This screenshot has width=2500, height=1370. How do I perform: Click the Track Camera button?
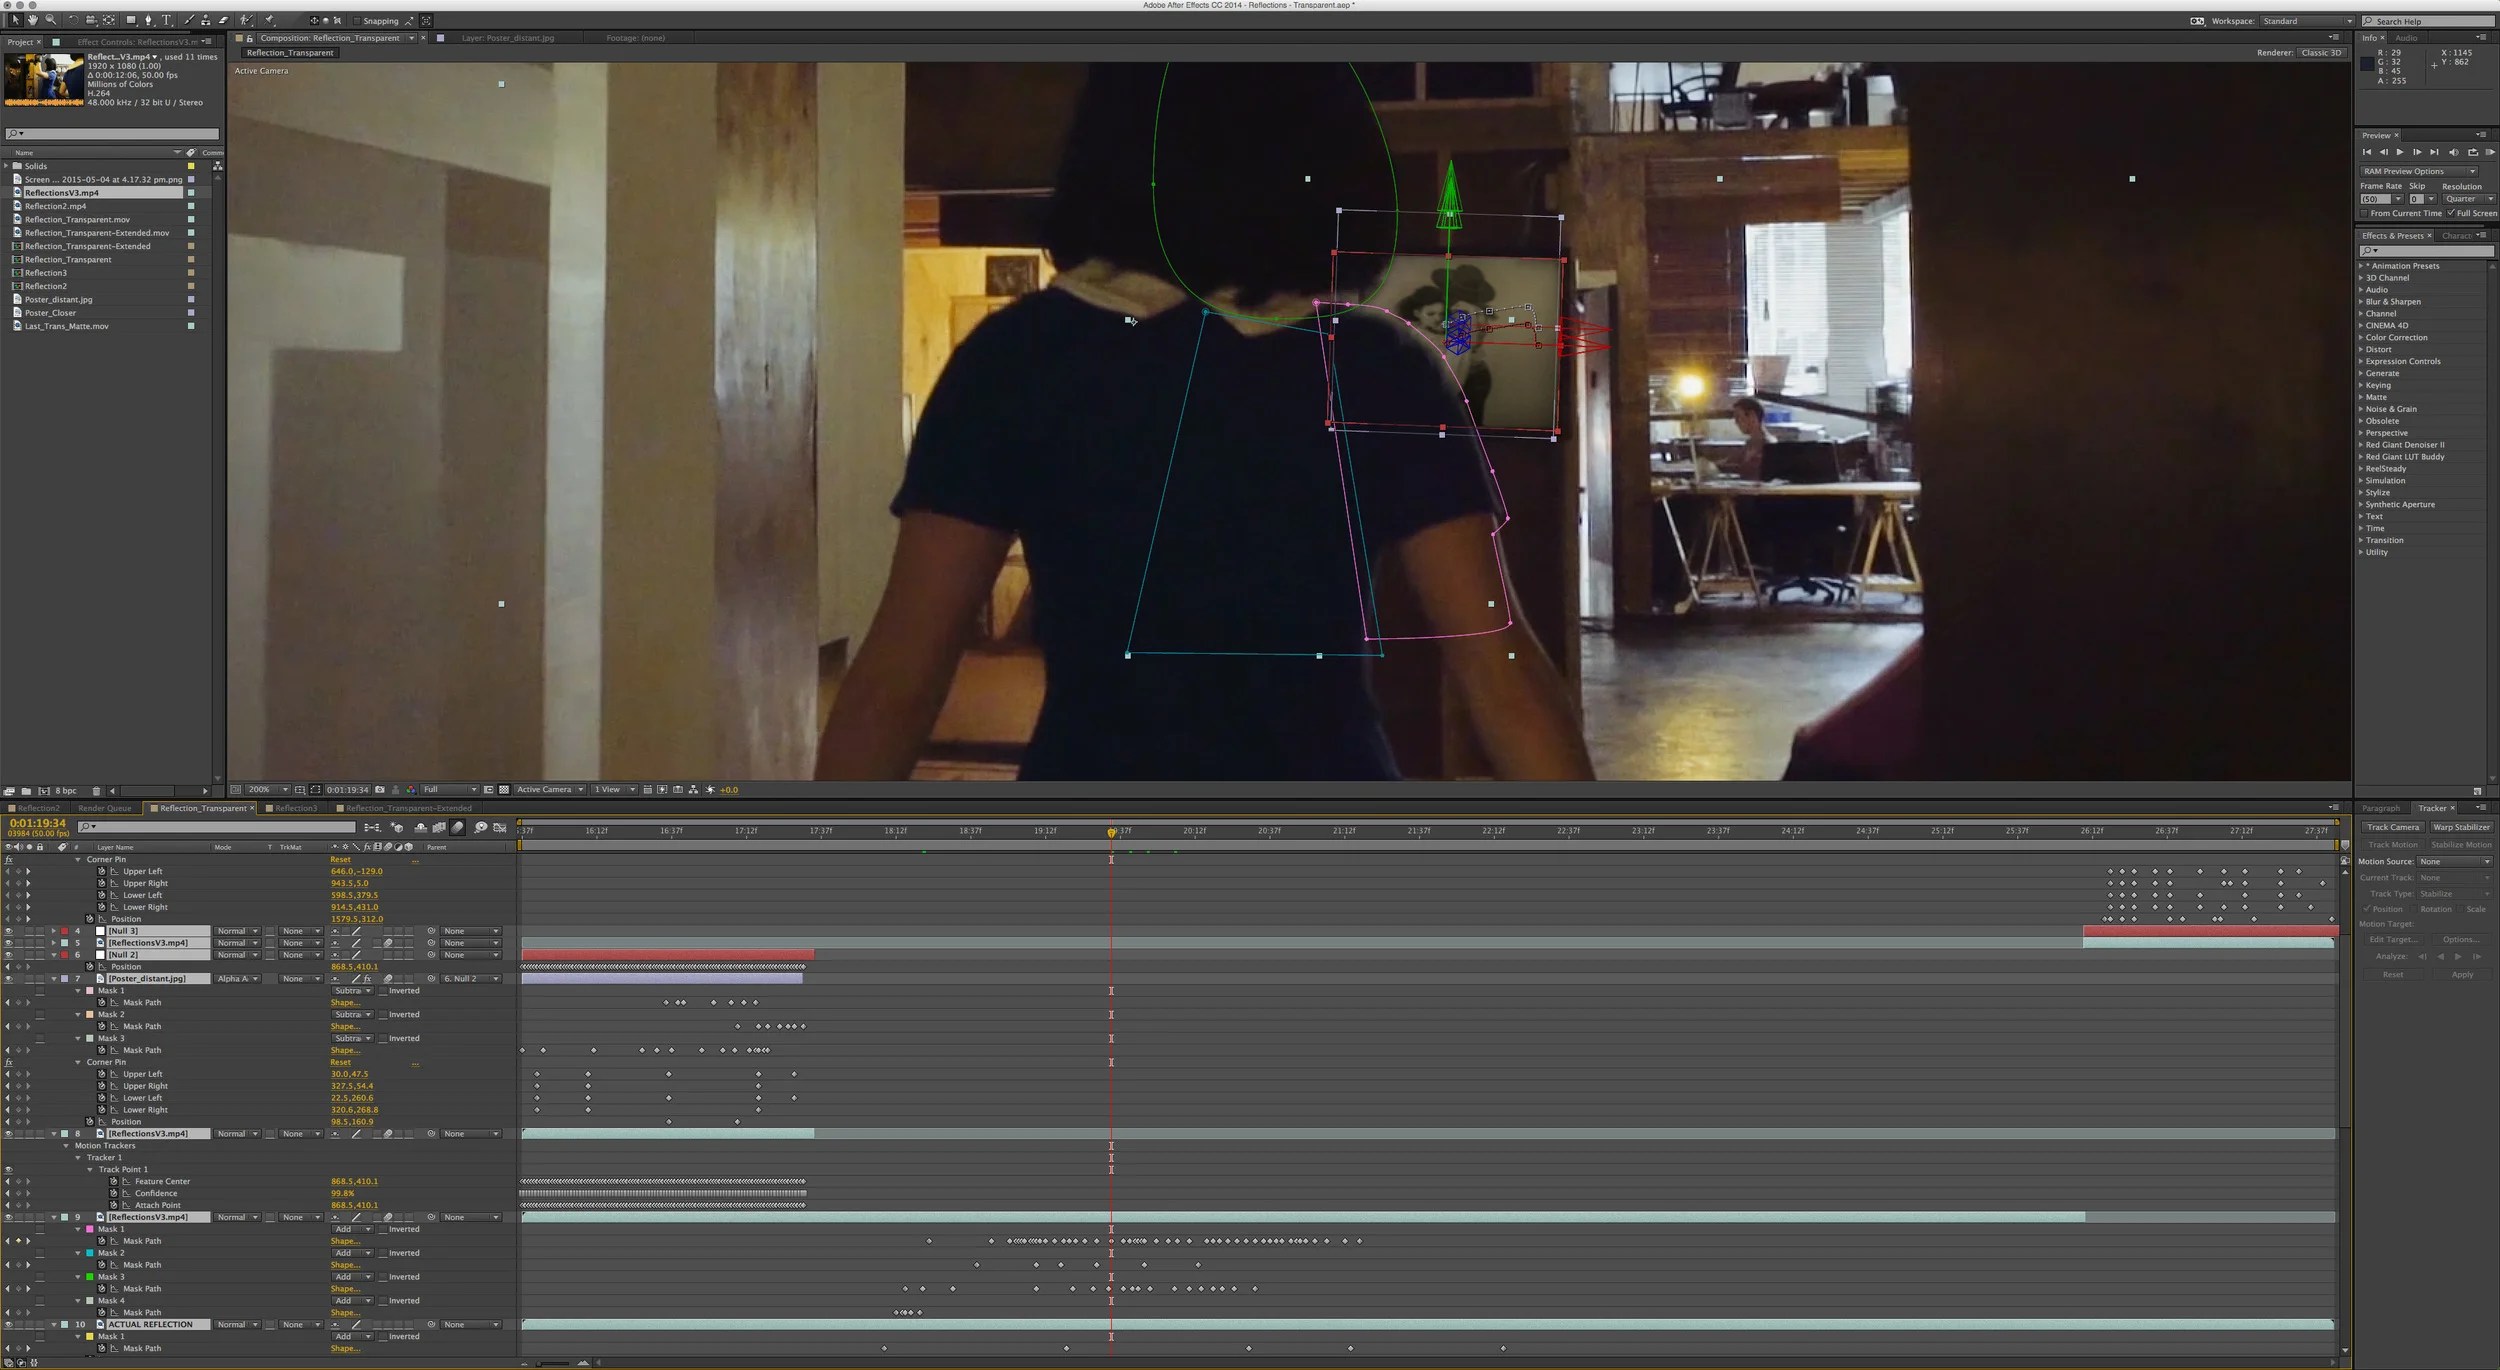[x=2391, y=827]
